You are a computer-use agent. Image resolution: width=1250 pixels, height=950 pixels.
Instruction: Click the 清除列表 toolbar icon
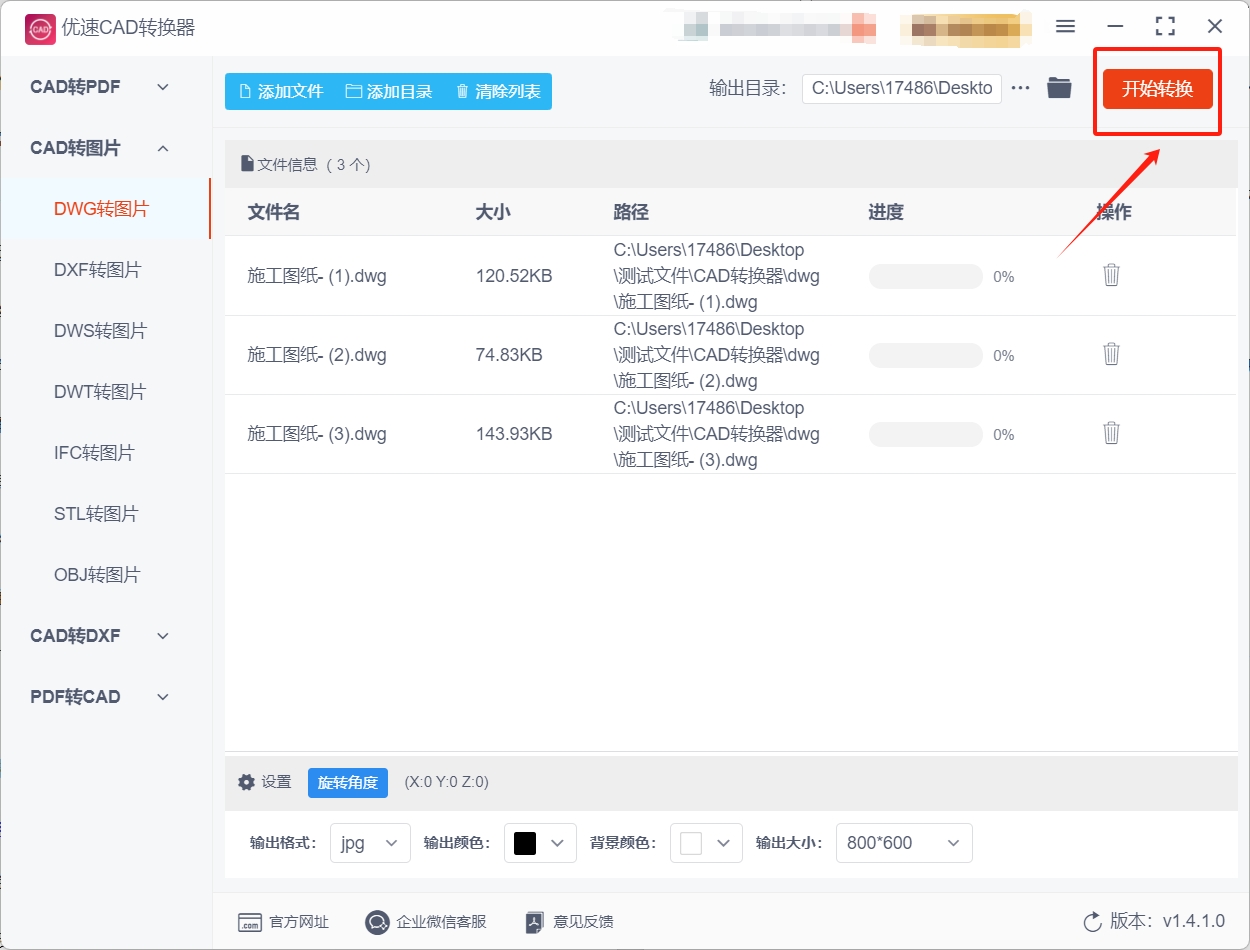[461, 91]
